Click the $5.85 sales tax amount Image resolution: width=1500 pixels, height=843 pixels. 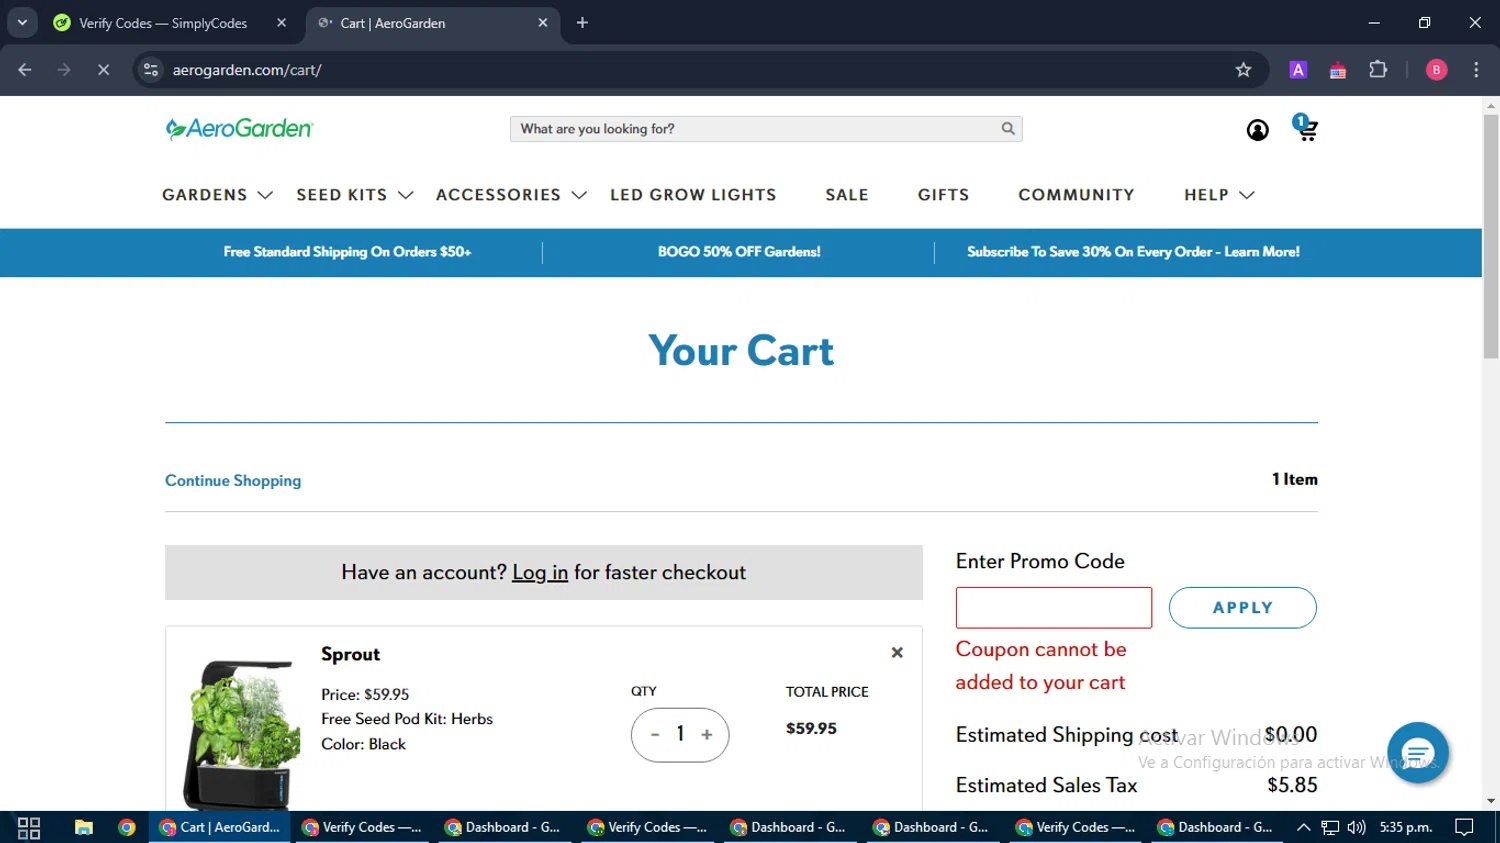coord(1292,785)
